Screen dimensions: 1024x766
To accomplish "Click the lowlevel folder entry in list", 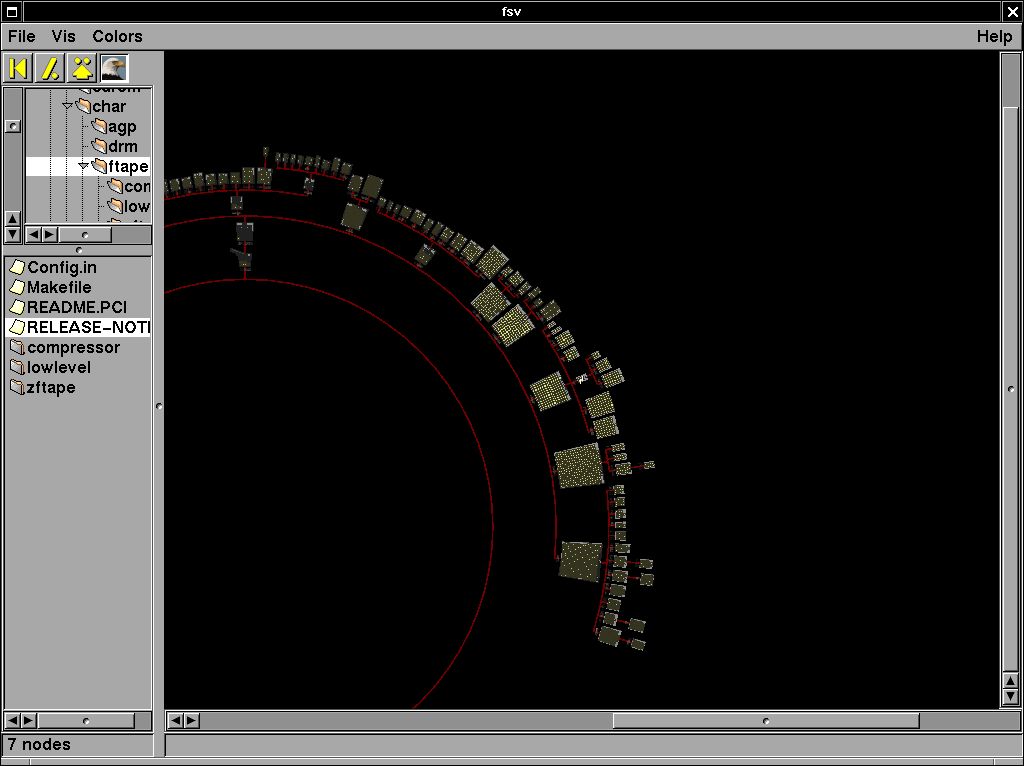I will pyautogui.click(x=58, y=368).
